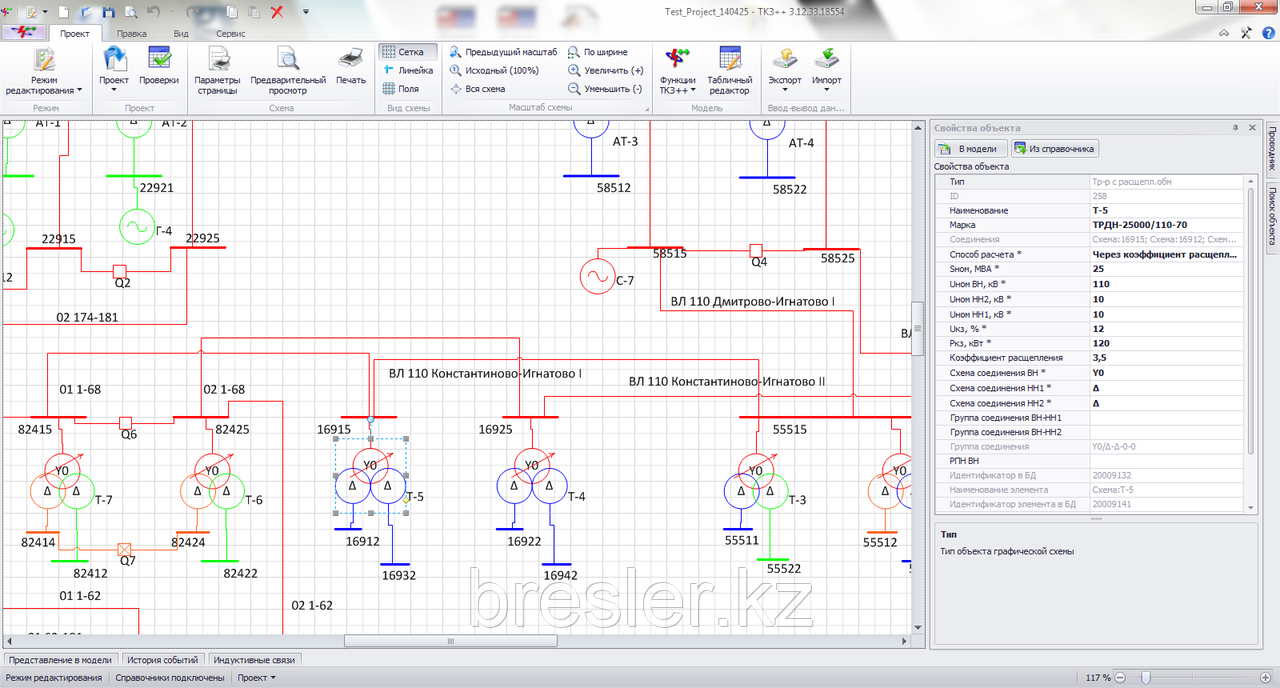This screenshot has width=1280, height=688.
Task: Toggle the Линейка ruler display
Action: point(406,70)
